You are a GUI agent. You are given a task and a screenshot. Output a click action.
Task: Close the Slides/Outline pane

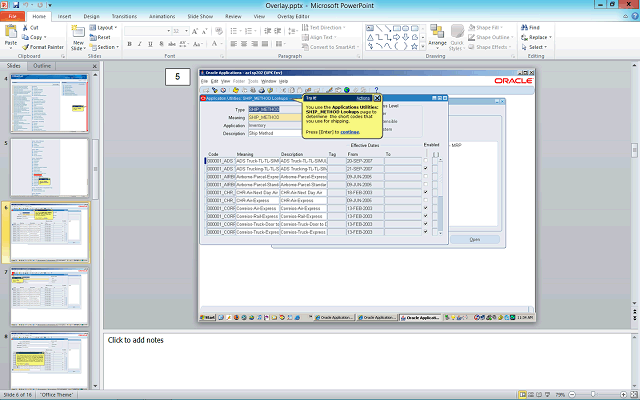pos(95,66)
